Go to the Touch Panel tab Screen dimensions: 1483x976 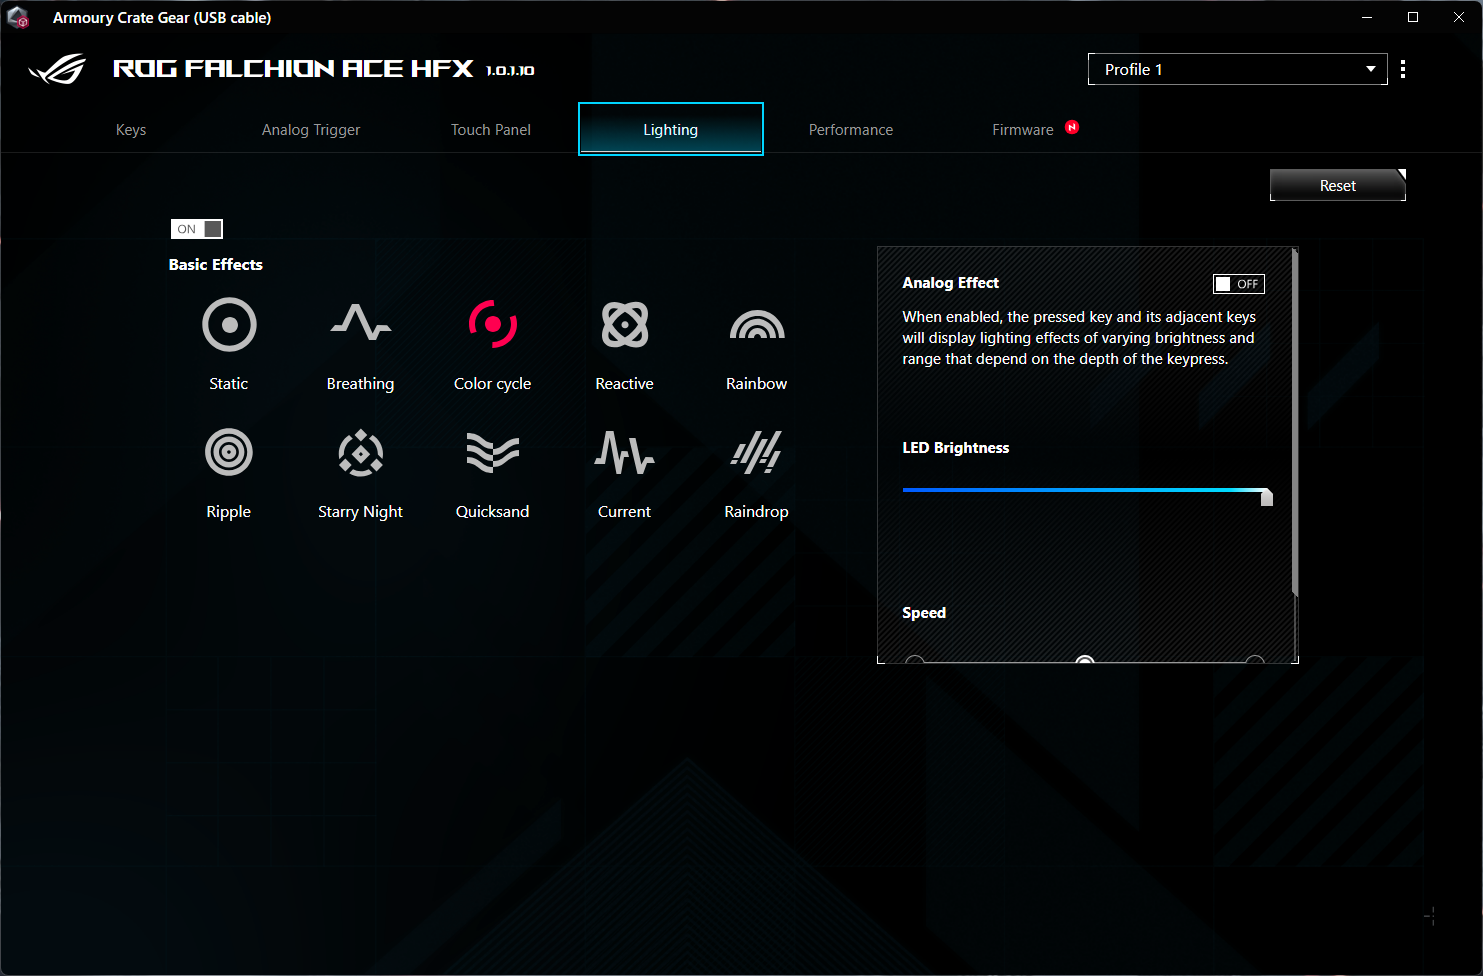491,130
